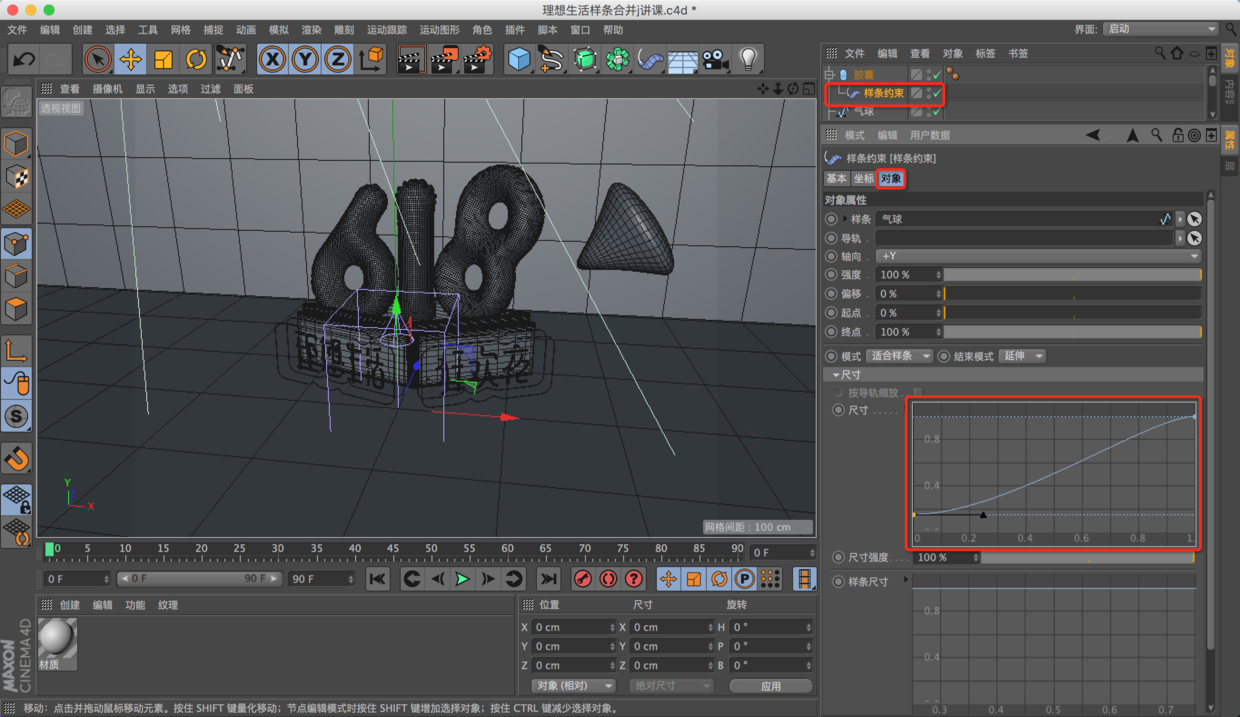Open viewport 过滤 menu

(x=210, y=89)
